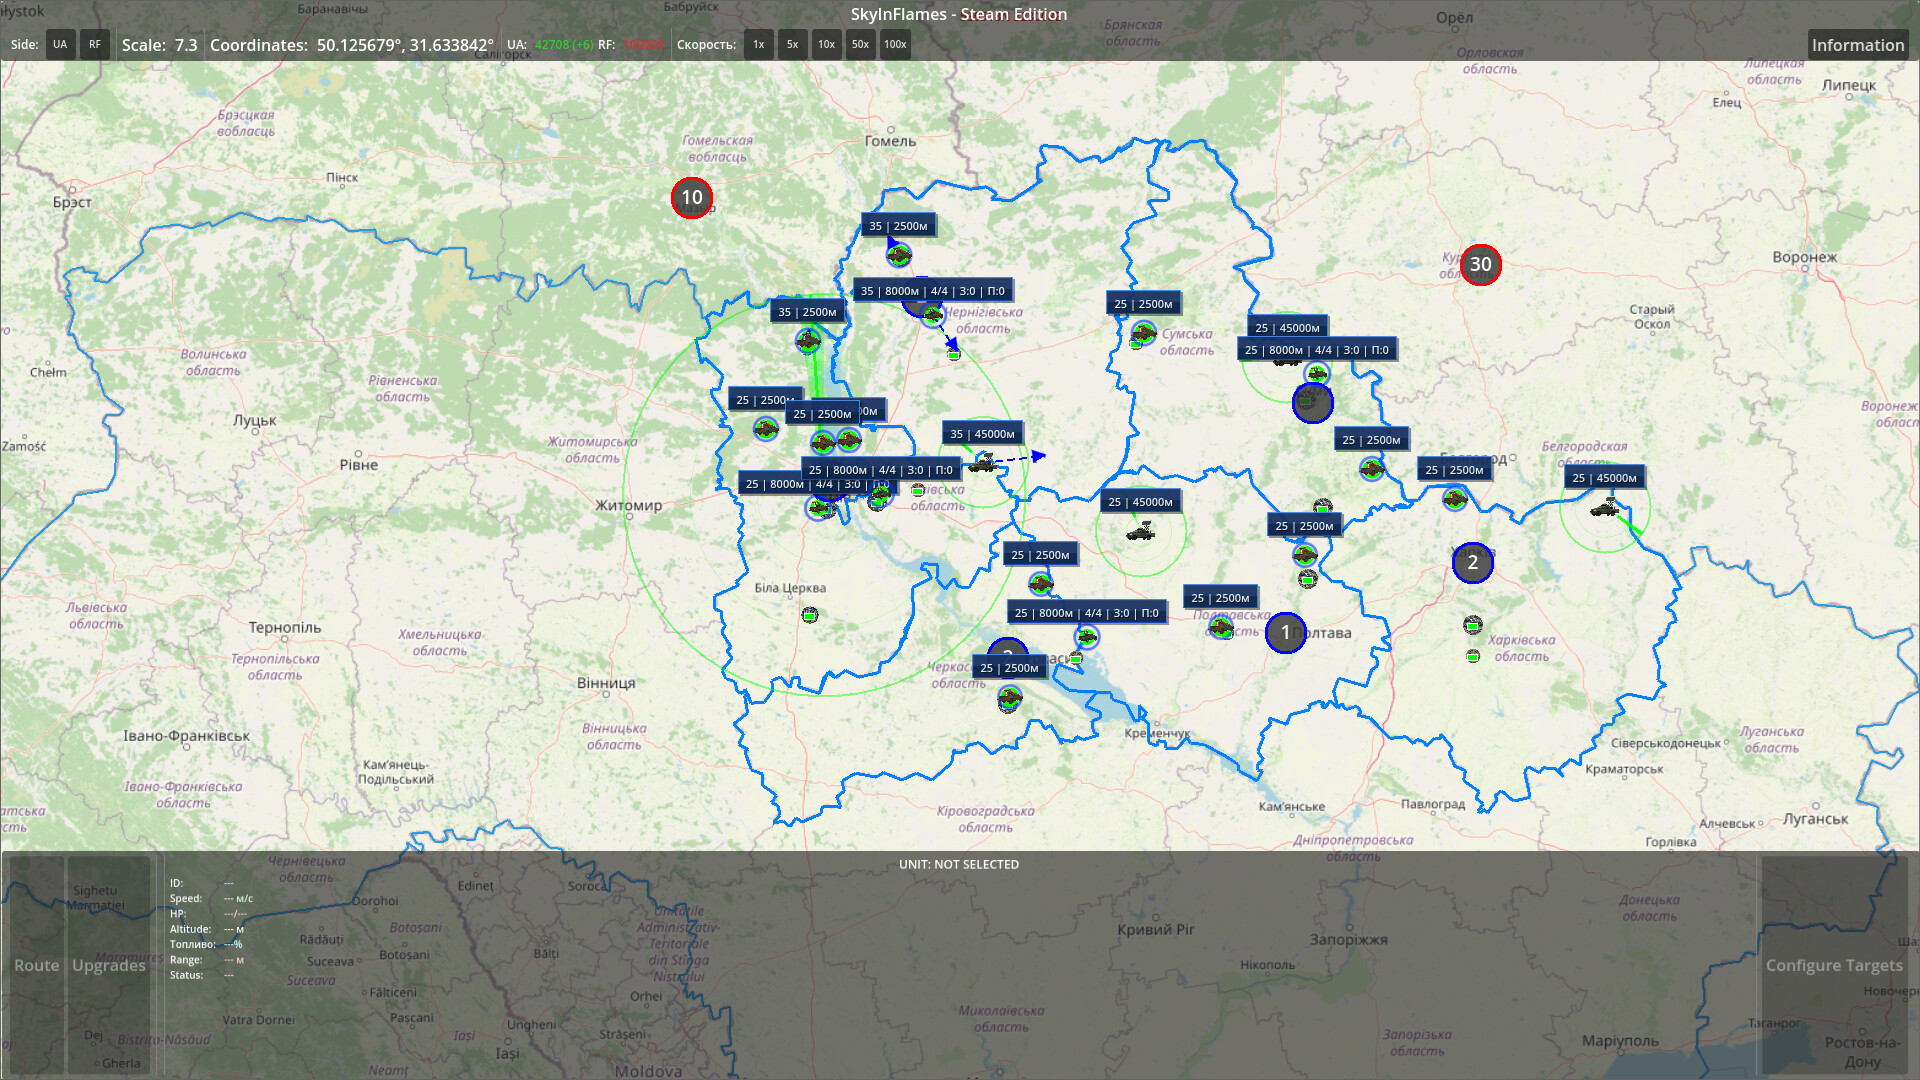Click the Information button

click(1857, 45)
